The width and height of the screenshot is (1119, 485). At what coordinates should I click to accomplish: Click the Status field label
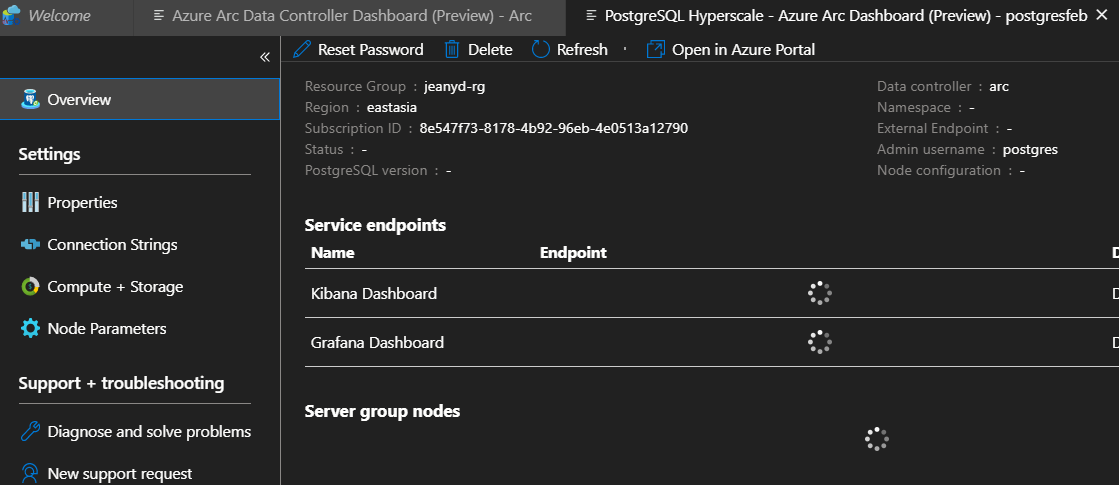[324, 150]
